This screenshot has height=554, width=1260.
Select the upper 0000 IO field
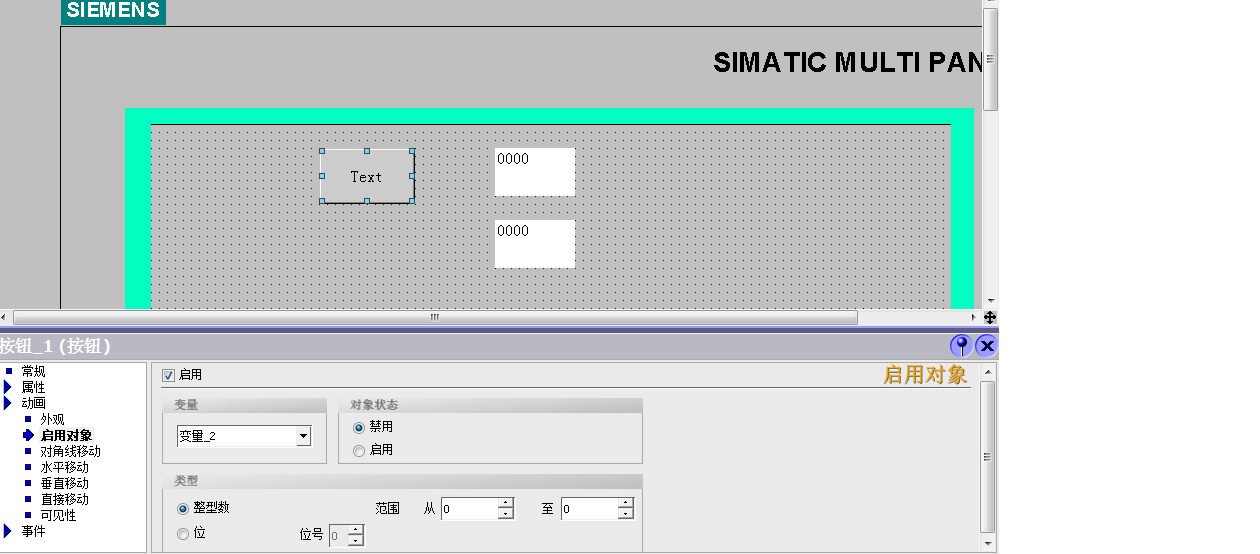click(535, 172)
